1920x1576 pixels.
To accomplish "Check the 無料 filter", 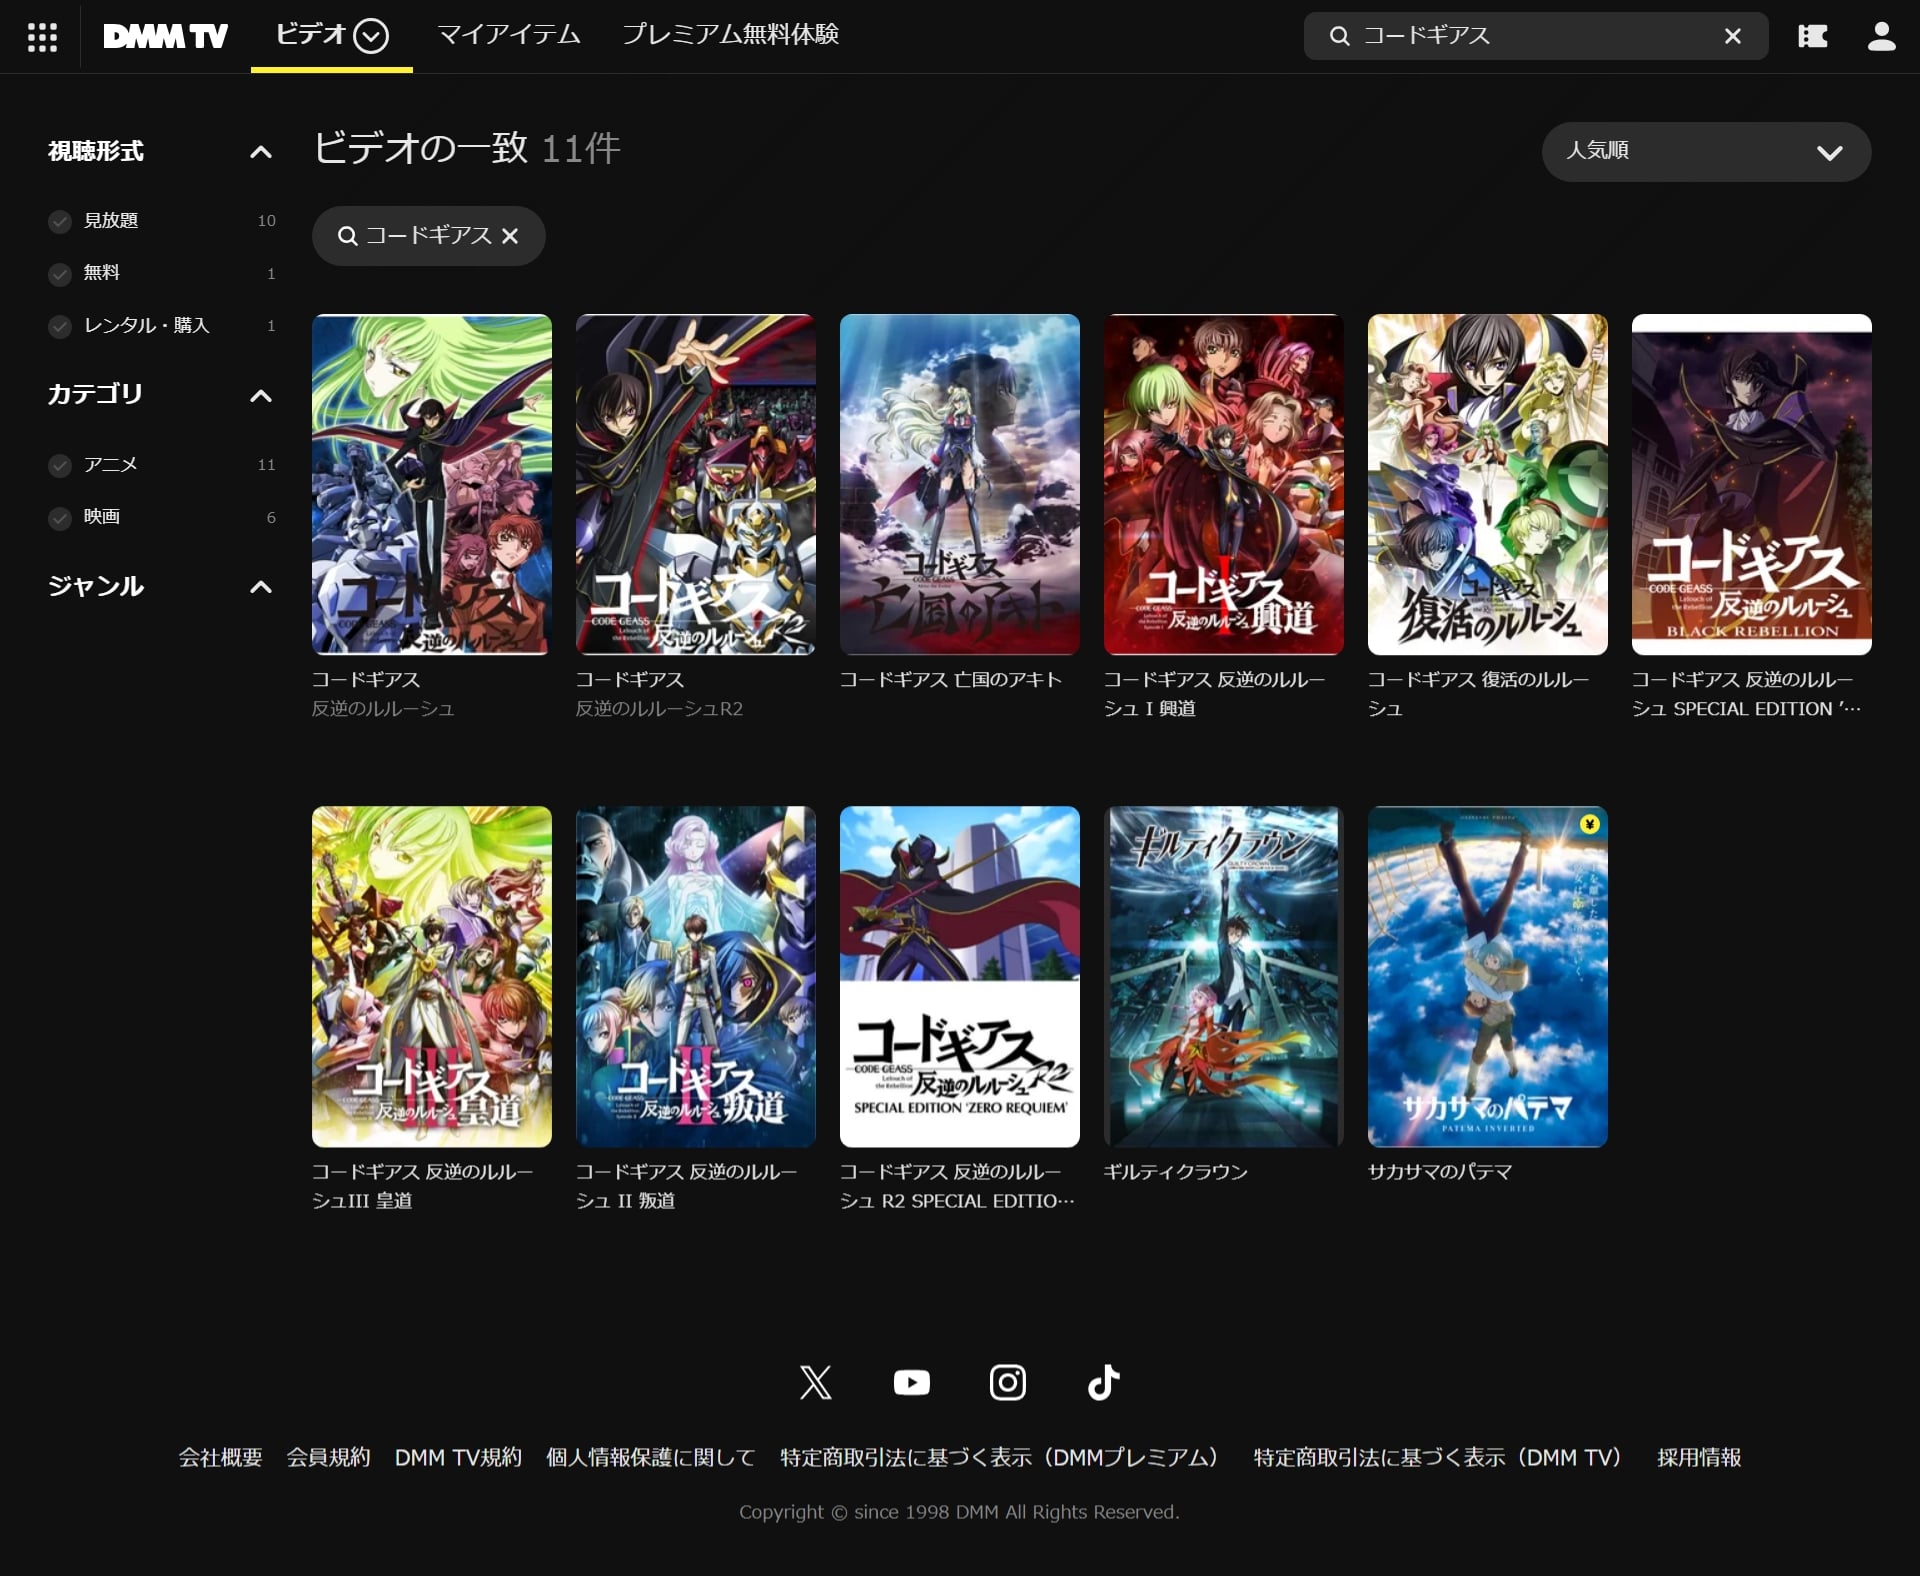I will tap(60, 274).
